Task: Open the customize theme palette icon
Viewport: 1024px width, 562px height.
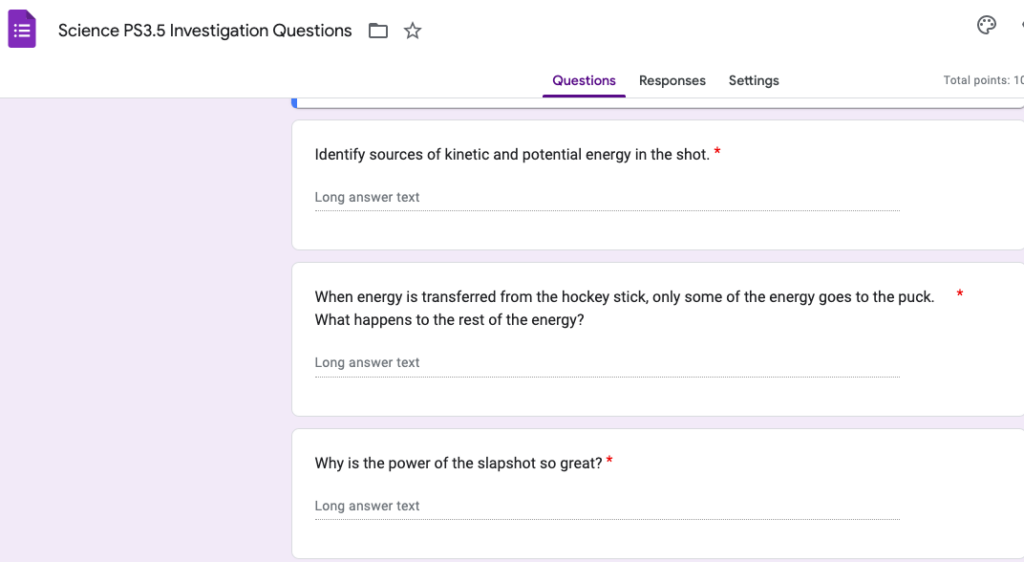Action: pos(986,26)
